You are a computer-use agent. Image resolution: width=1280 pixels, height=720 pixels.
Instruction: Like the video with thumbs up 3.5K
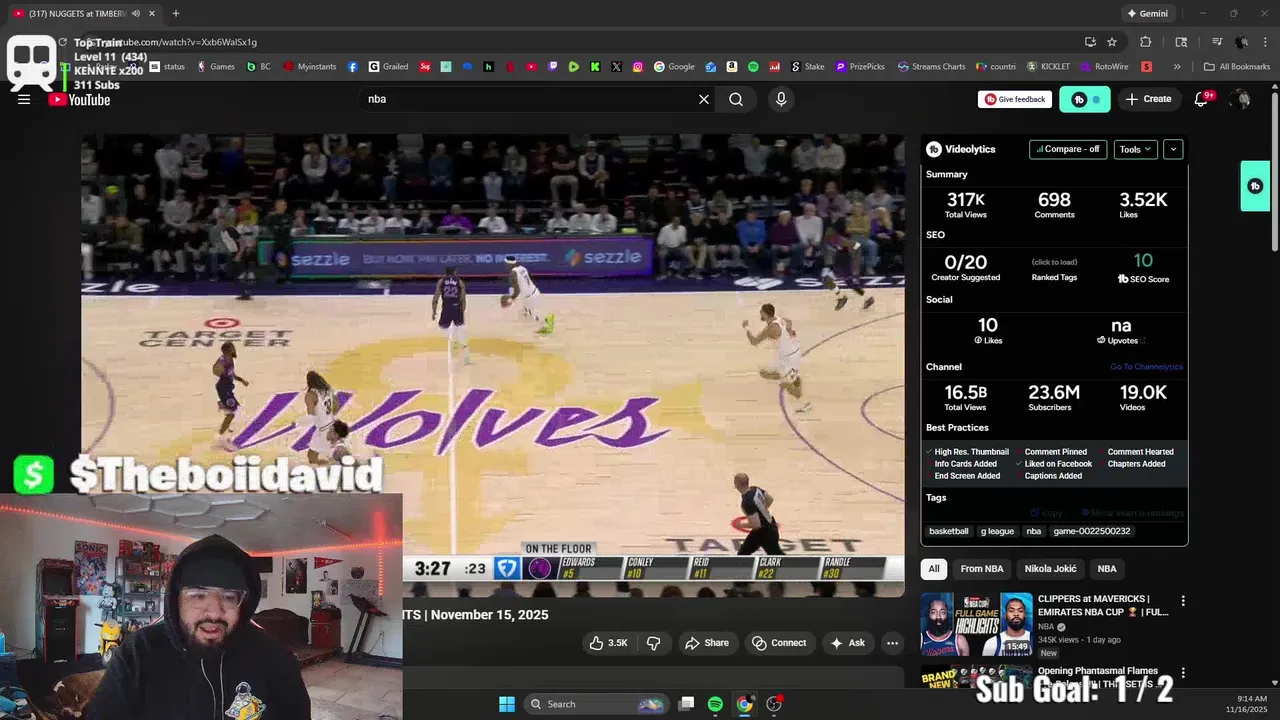(x=608, y=643)
